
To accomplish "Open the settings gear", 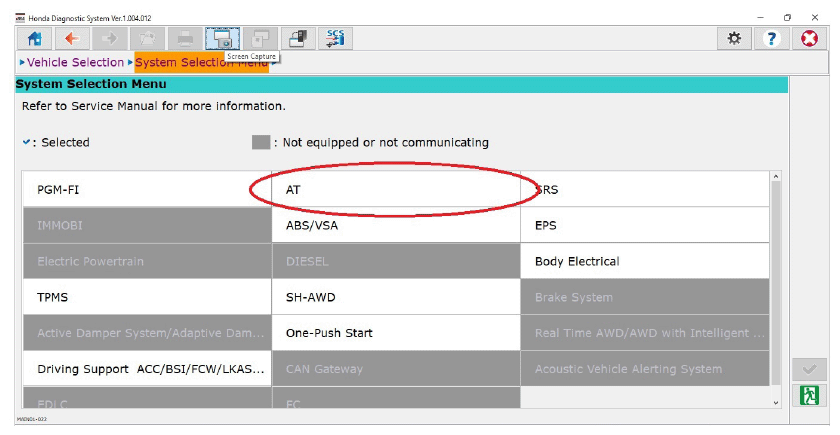I will (x=734, y=38).
